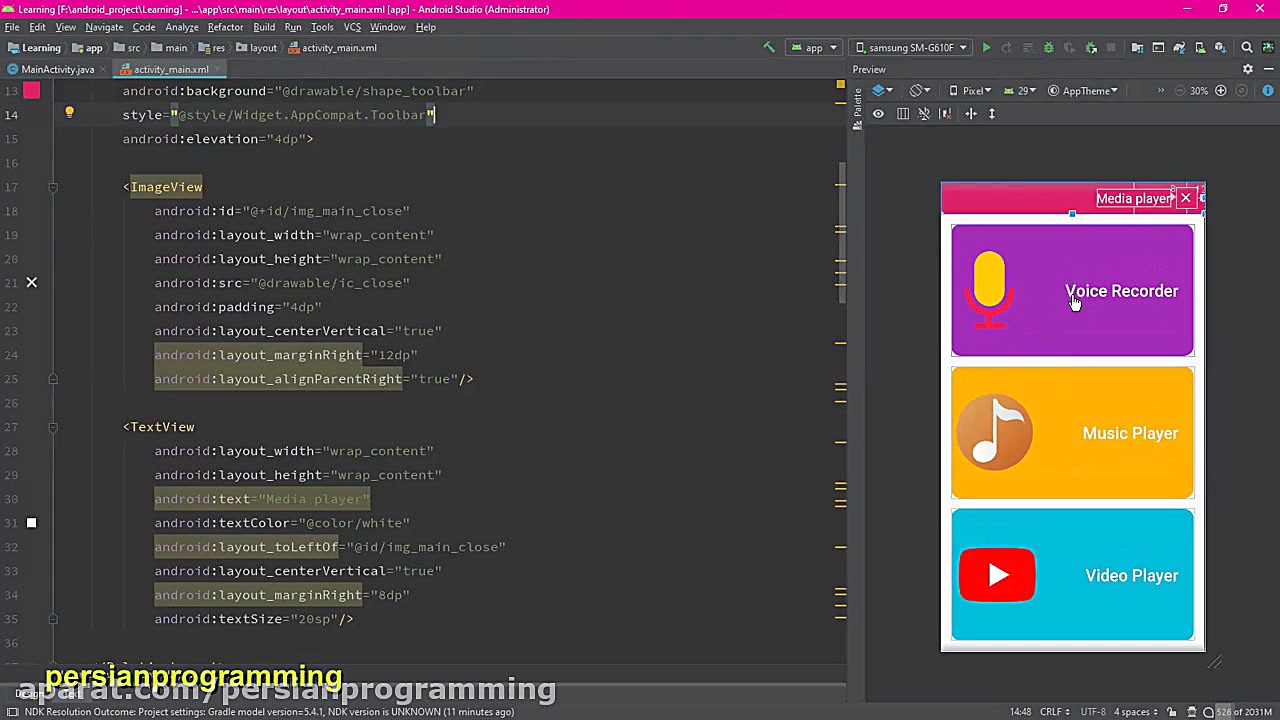
Task: Hide the Preview panel with the minimize icon
Action: (x=1268, y=69)
